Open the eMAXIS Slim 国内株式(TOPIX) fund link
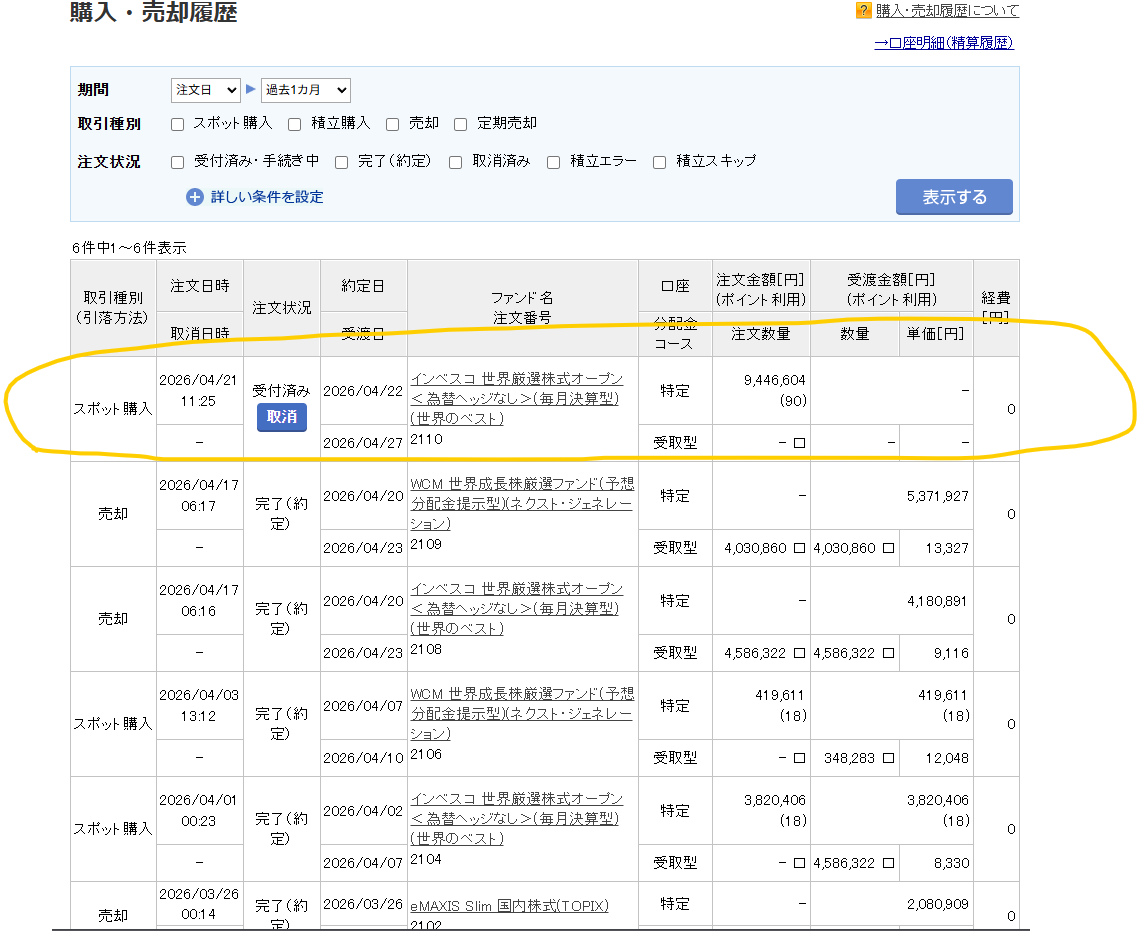This screenshot has width=1137, height=931. point(509,906)
